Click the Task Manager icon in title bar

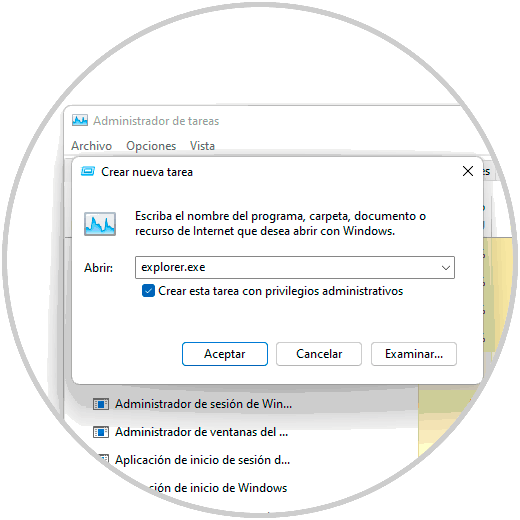pos(80,120)
